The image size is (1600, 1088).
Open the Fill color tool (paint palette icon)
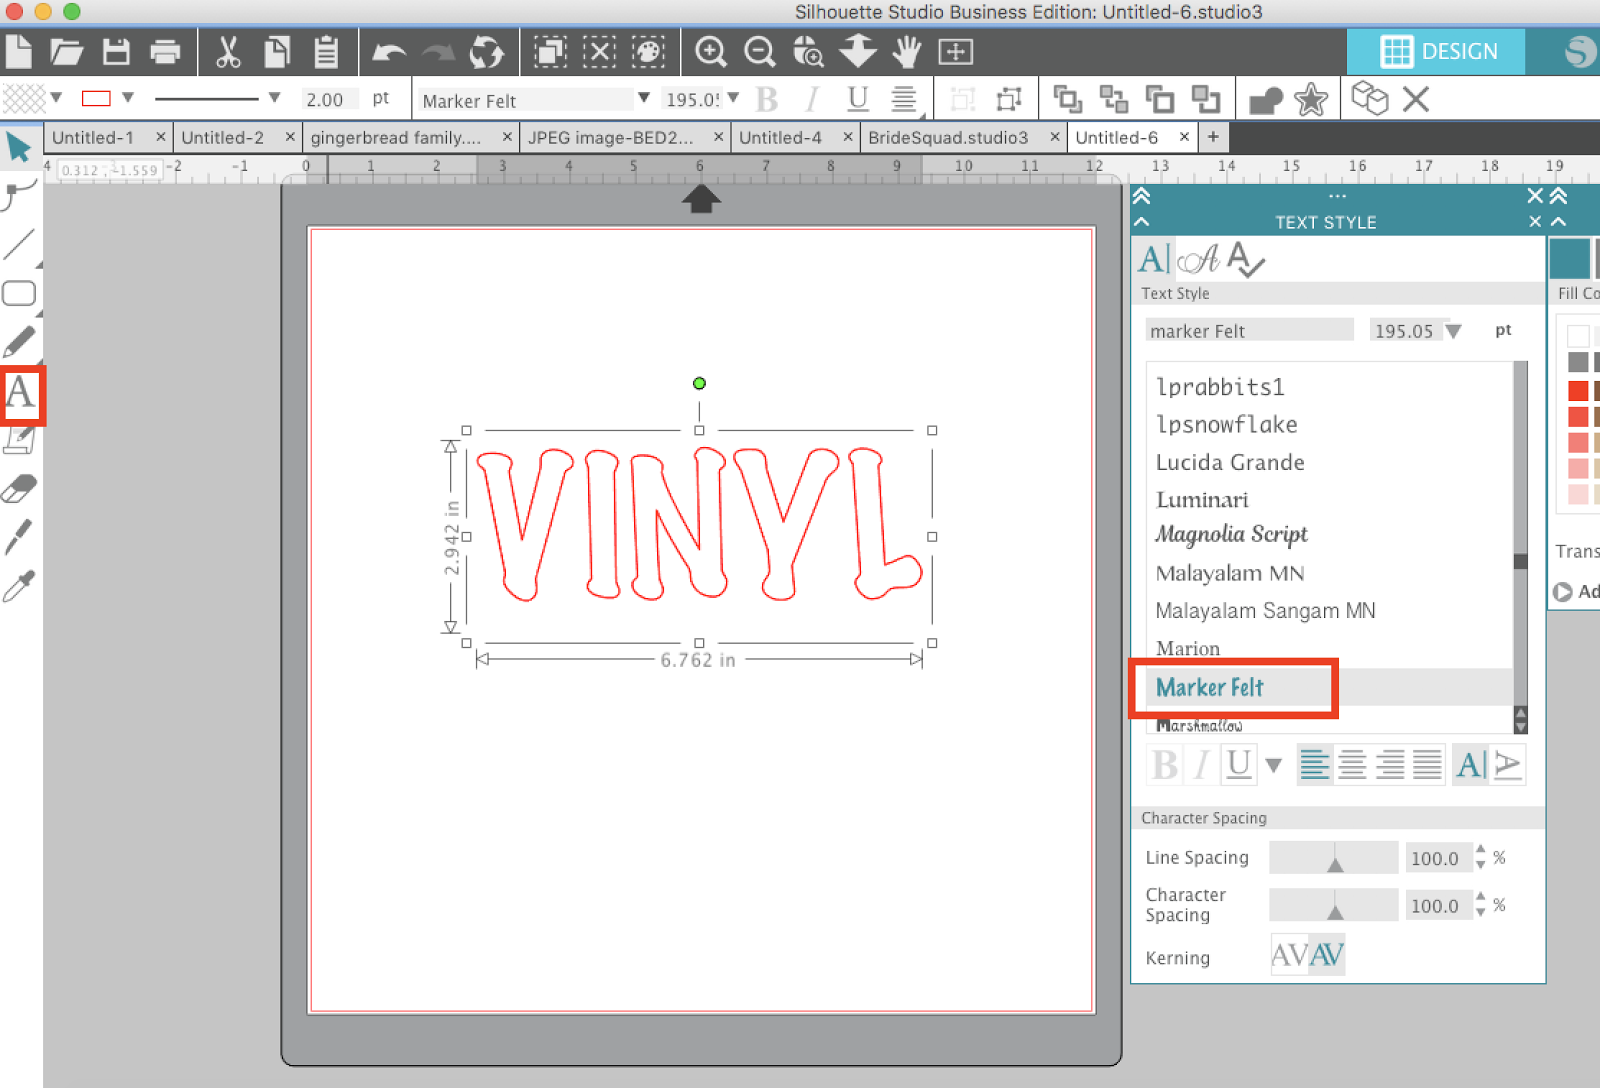point(648,52)
